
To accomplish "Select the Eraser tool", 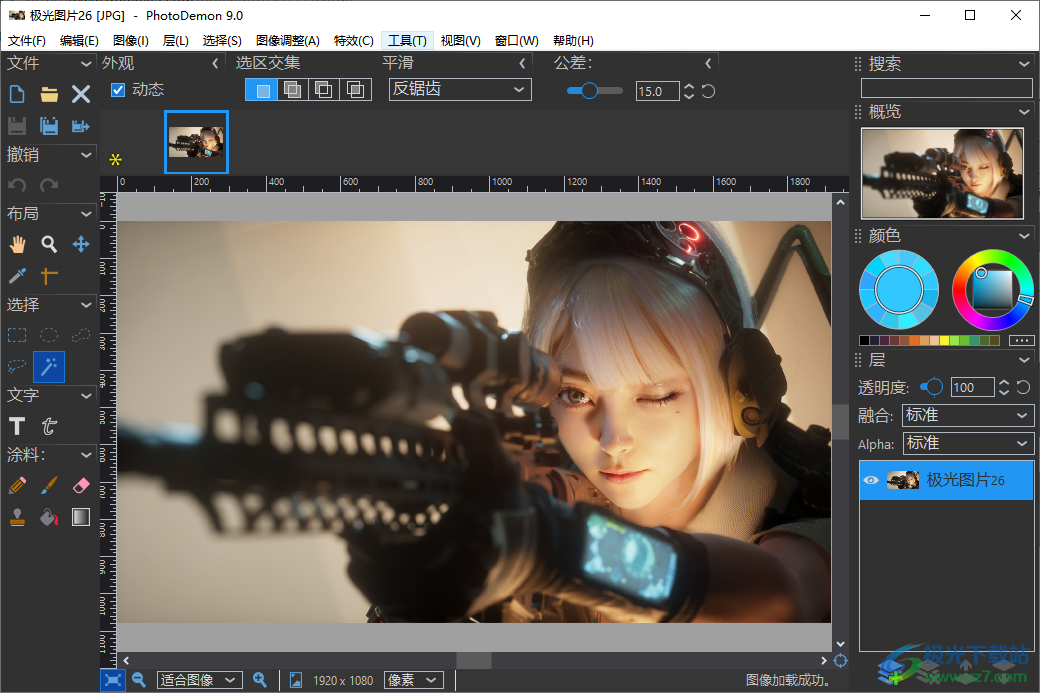I will [x=81, y=485].
